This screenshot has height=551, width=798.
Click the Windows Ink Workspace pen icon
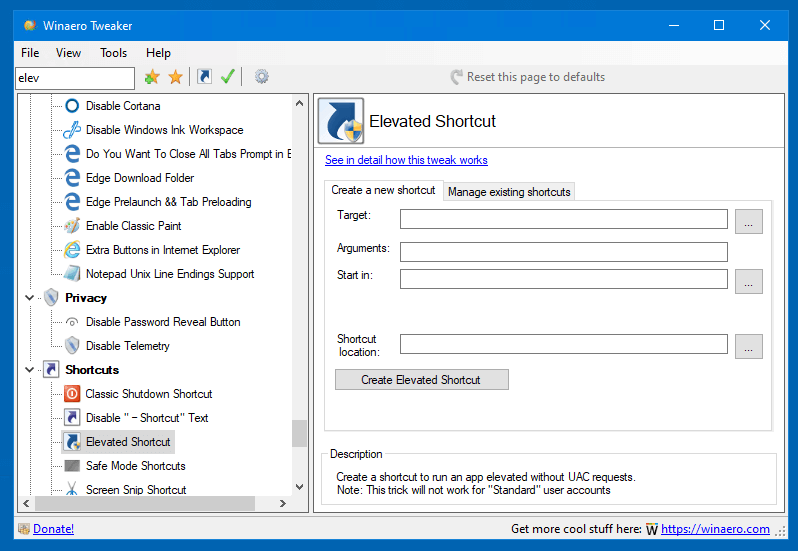tap(72, 130)
